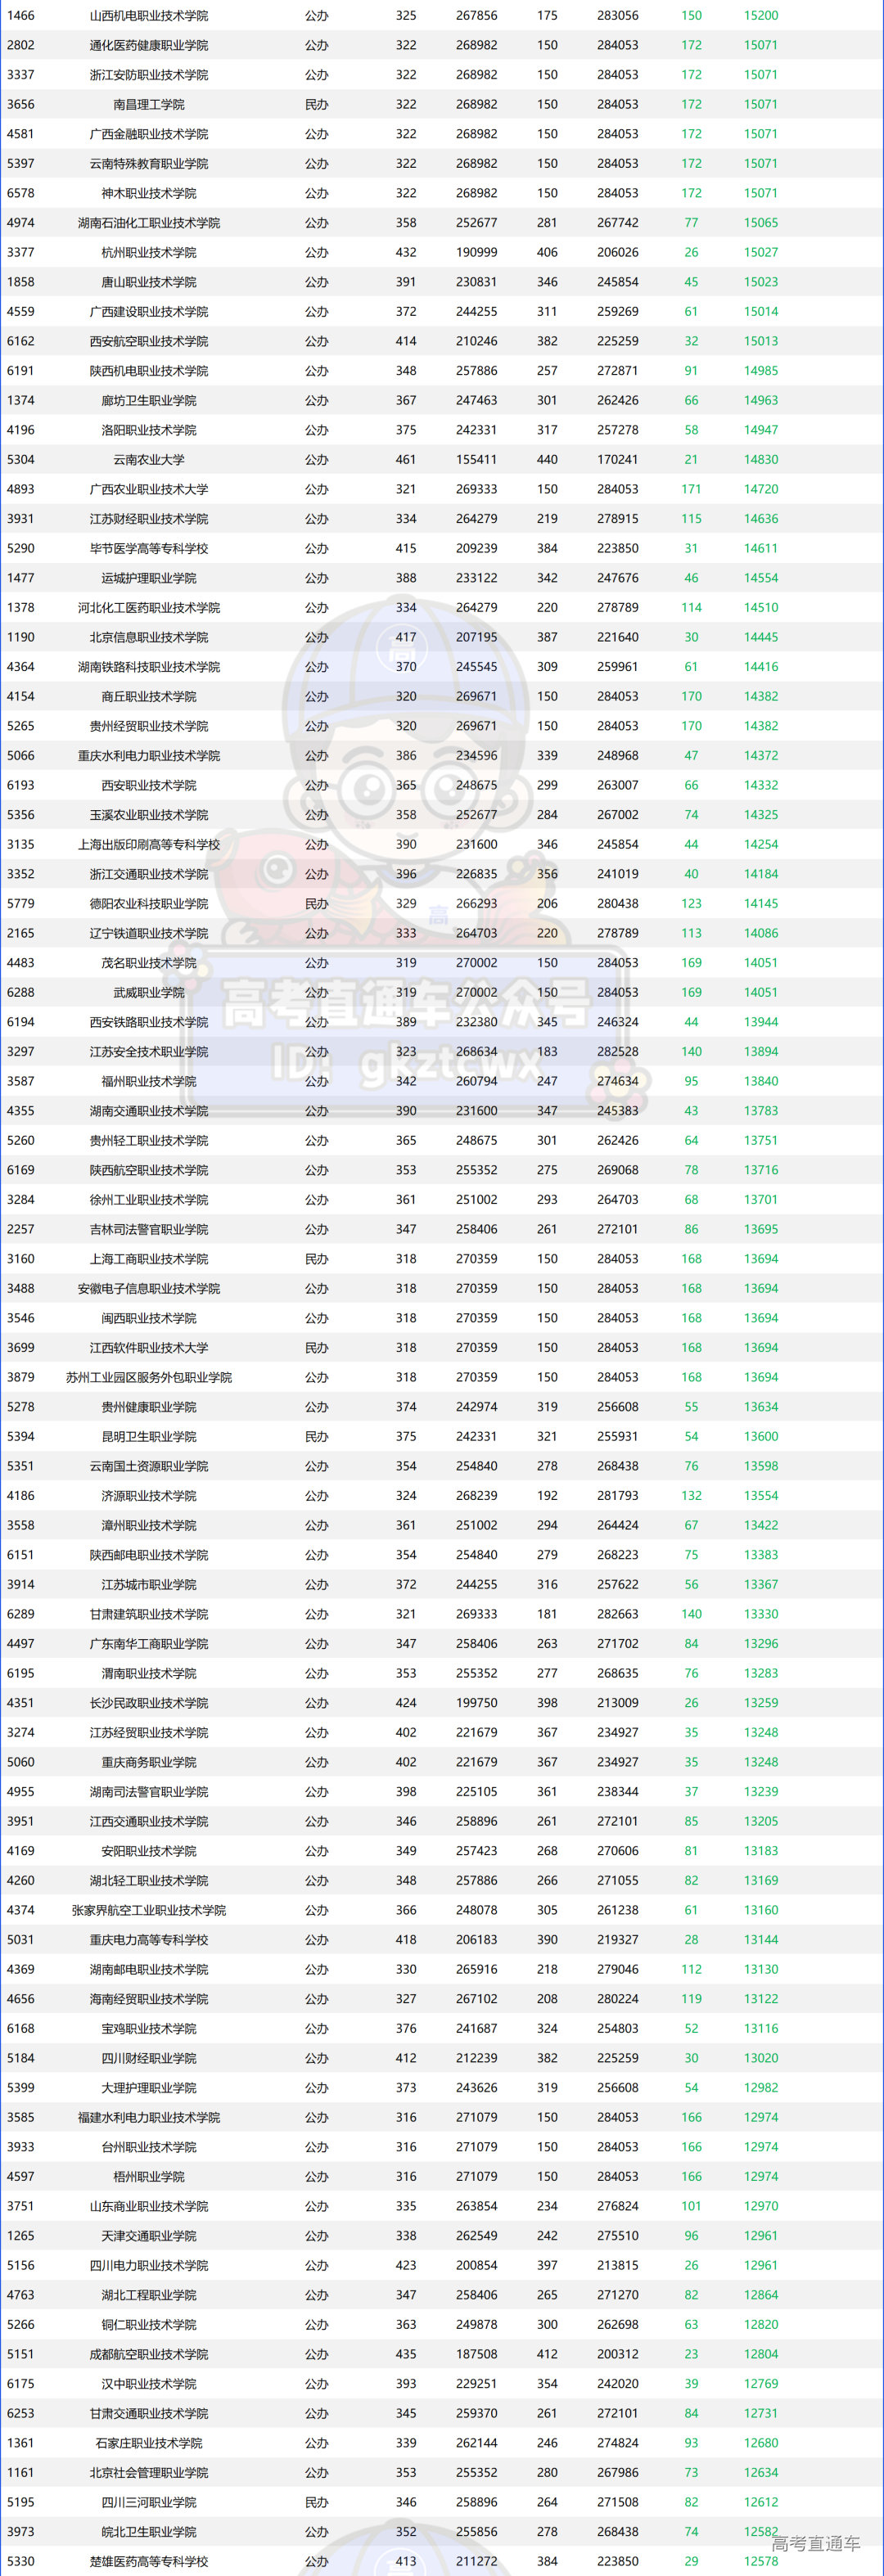Click 民办 label in 南昌理工学院 row
The height and width of the screenshot is (2576, 884).
316,105
